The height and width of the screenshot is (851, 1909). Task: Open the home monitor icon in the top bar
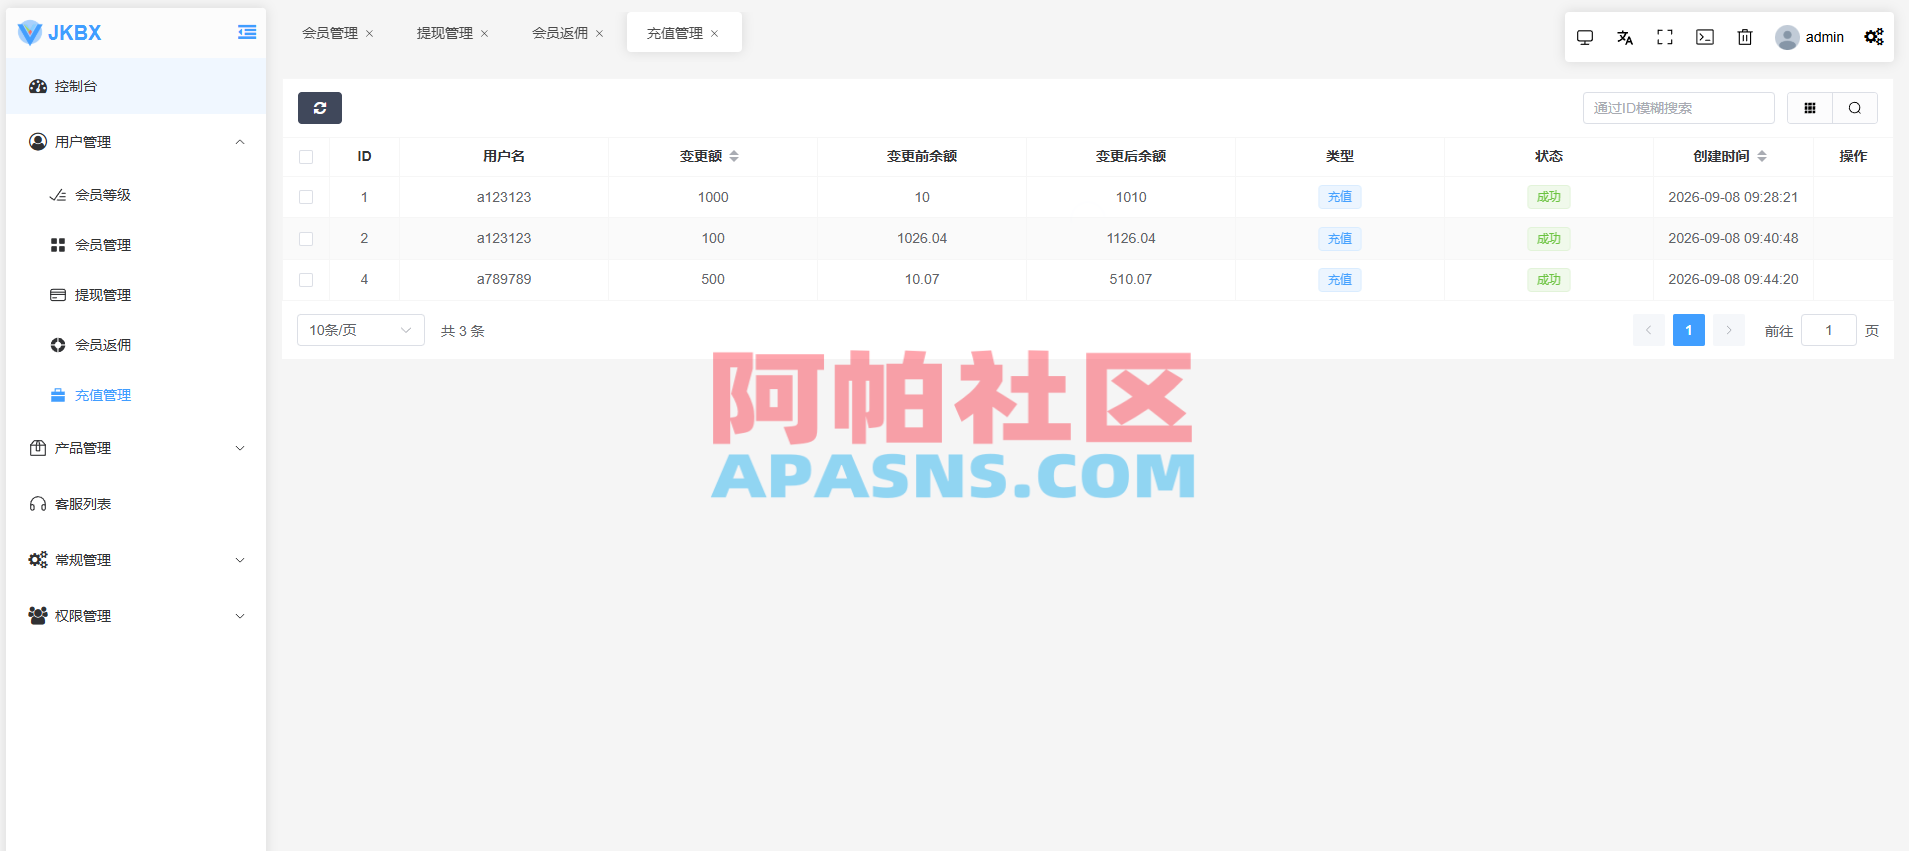[x=1585, y=37]
